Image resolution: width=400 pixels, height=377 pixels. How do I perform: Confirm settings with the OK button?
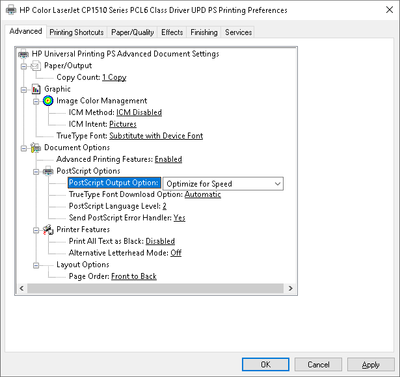coord(265,364)
